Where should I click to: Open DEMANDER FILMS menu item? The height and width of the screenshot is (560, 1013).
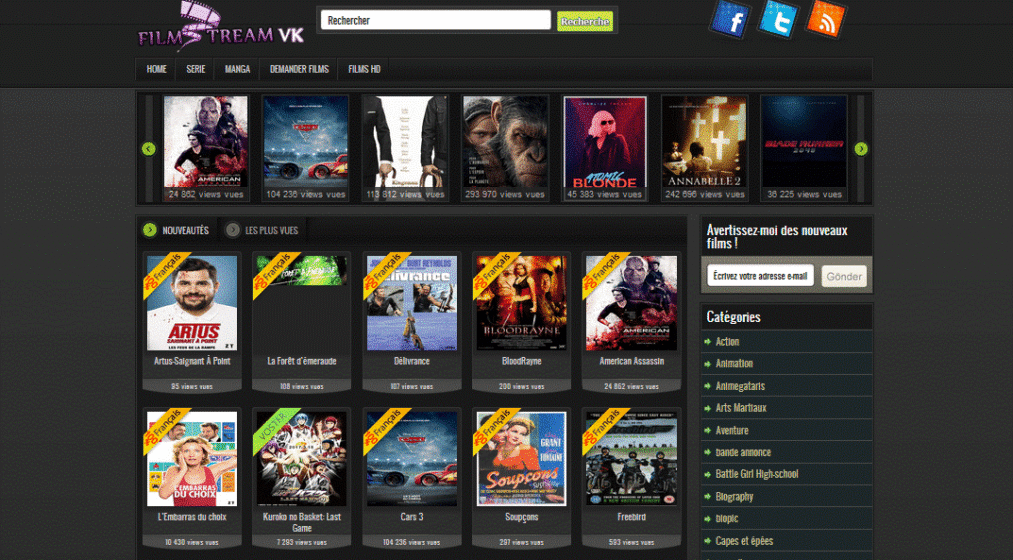299,69
